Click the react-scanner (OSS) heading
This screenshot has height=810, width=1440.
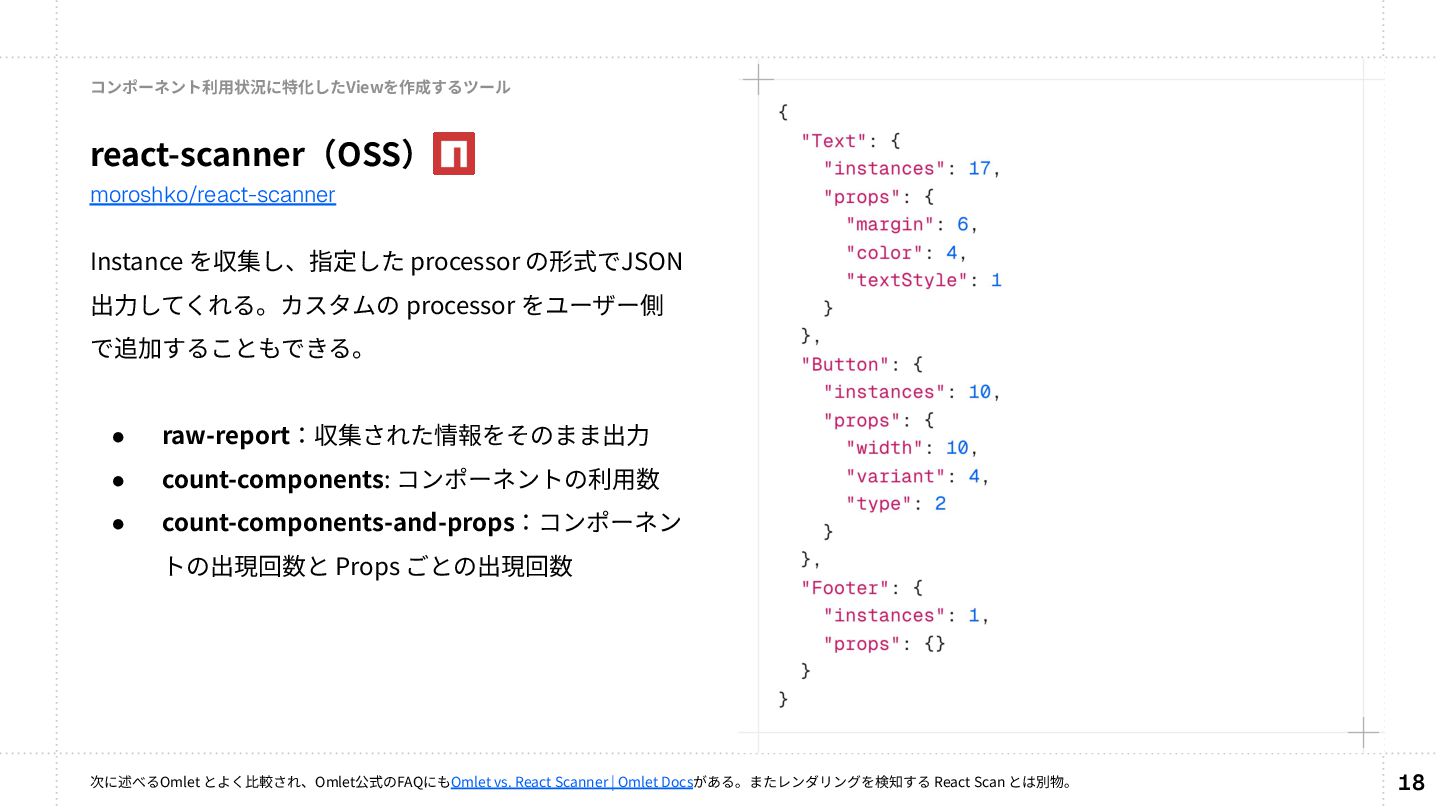[253, 154]
